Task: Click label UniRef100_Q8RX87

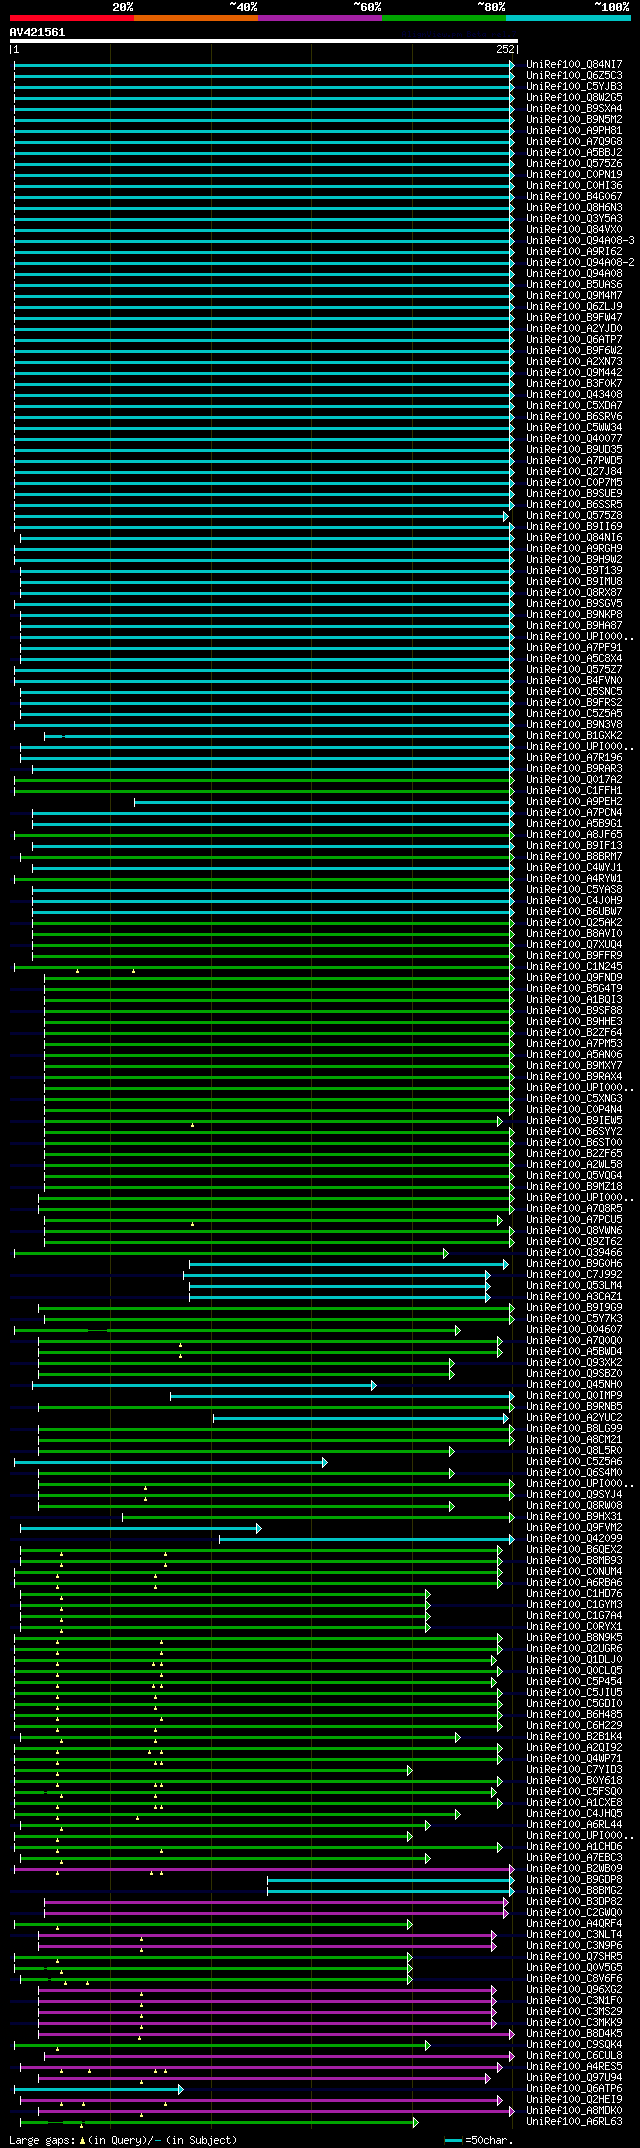Action: point(574,592)
